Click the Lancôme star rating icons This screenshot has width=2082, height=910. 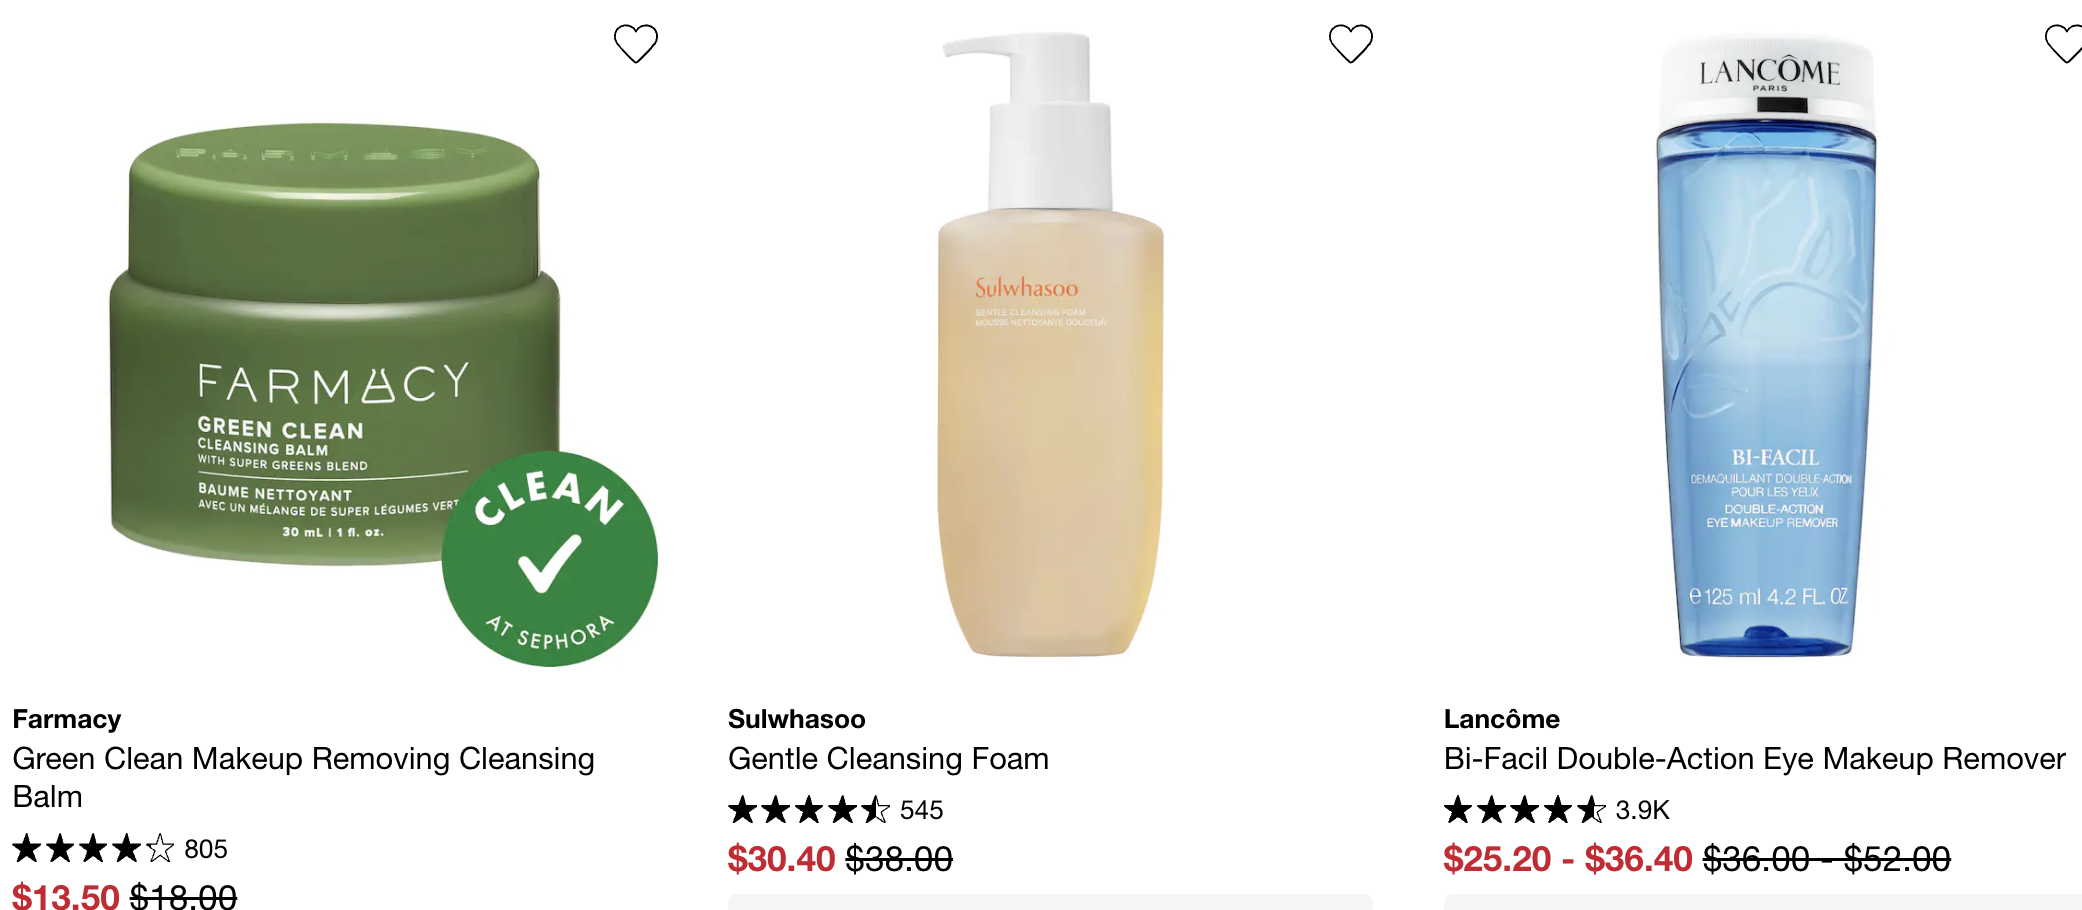1524,810
